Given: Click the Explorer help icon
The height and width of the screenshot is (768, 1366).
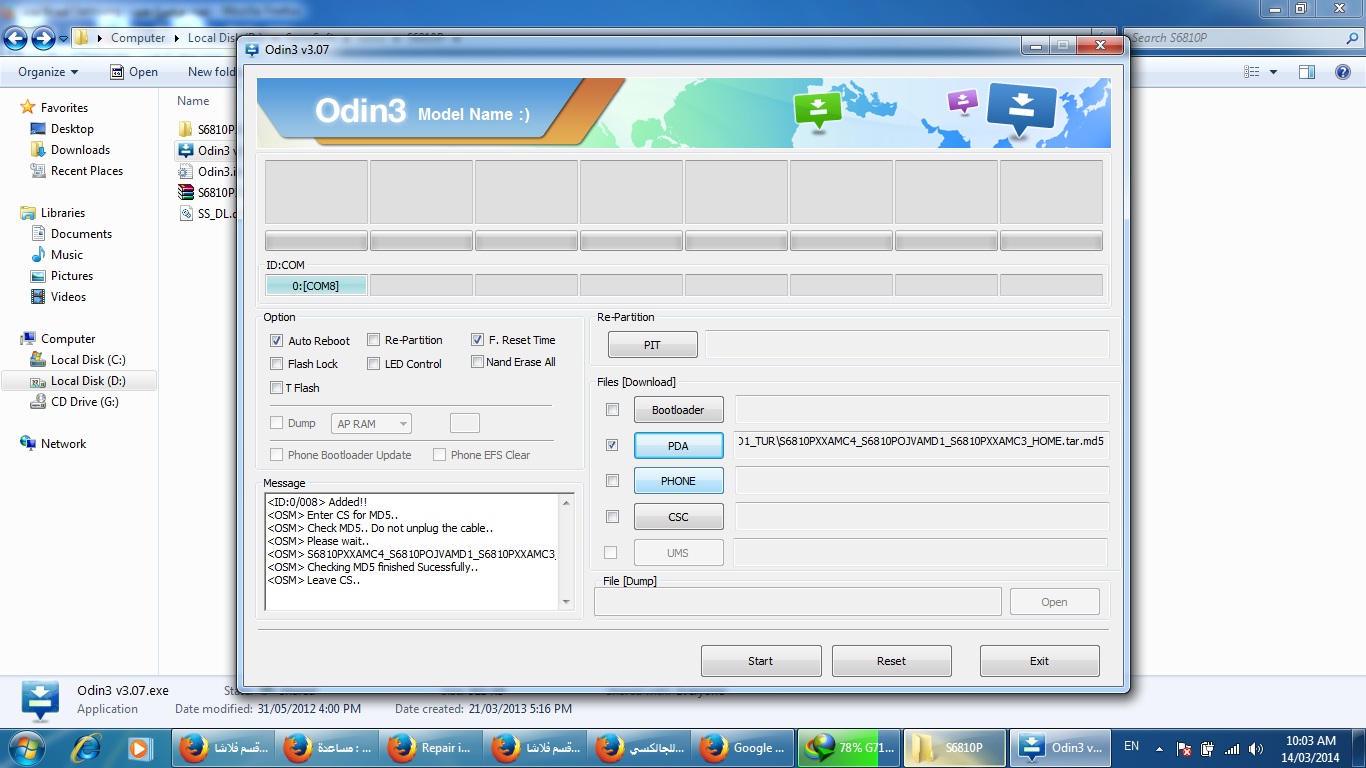Looking at the screenshot, I should 1343,72.
